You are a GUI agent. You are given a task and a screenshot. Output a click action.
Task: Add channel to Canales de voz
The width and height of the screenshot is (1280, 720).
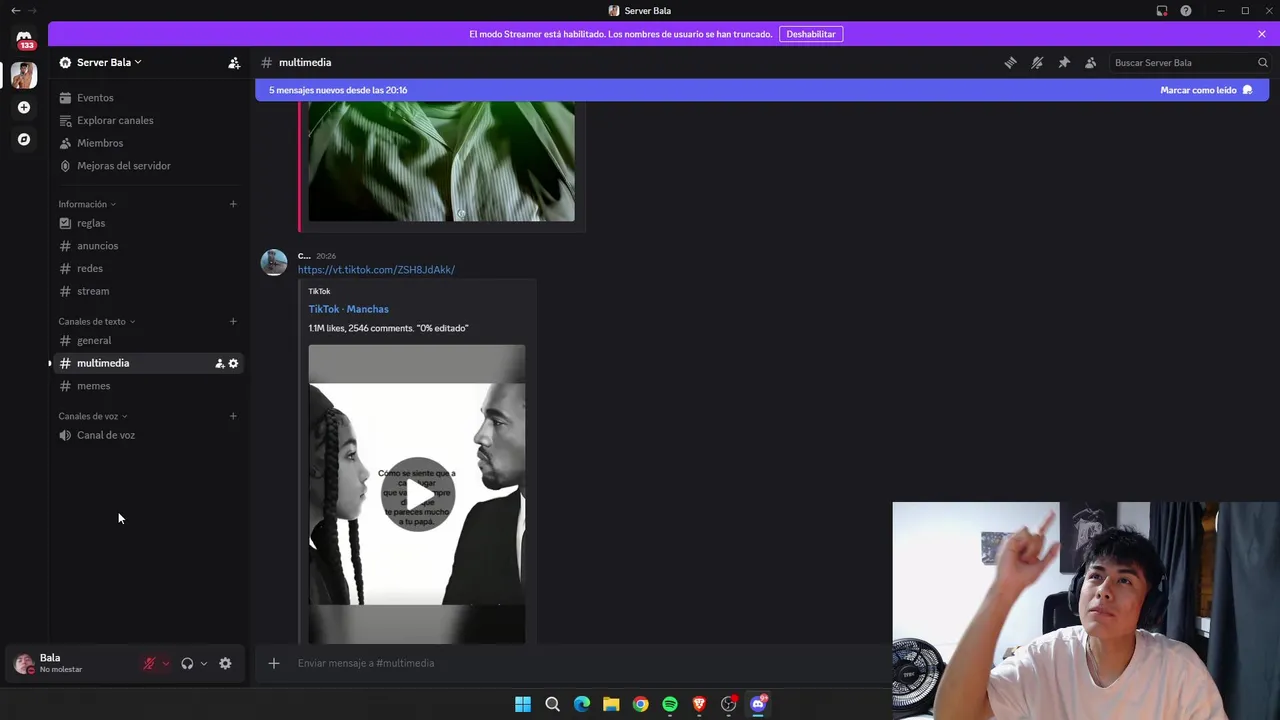(233, 416)
